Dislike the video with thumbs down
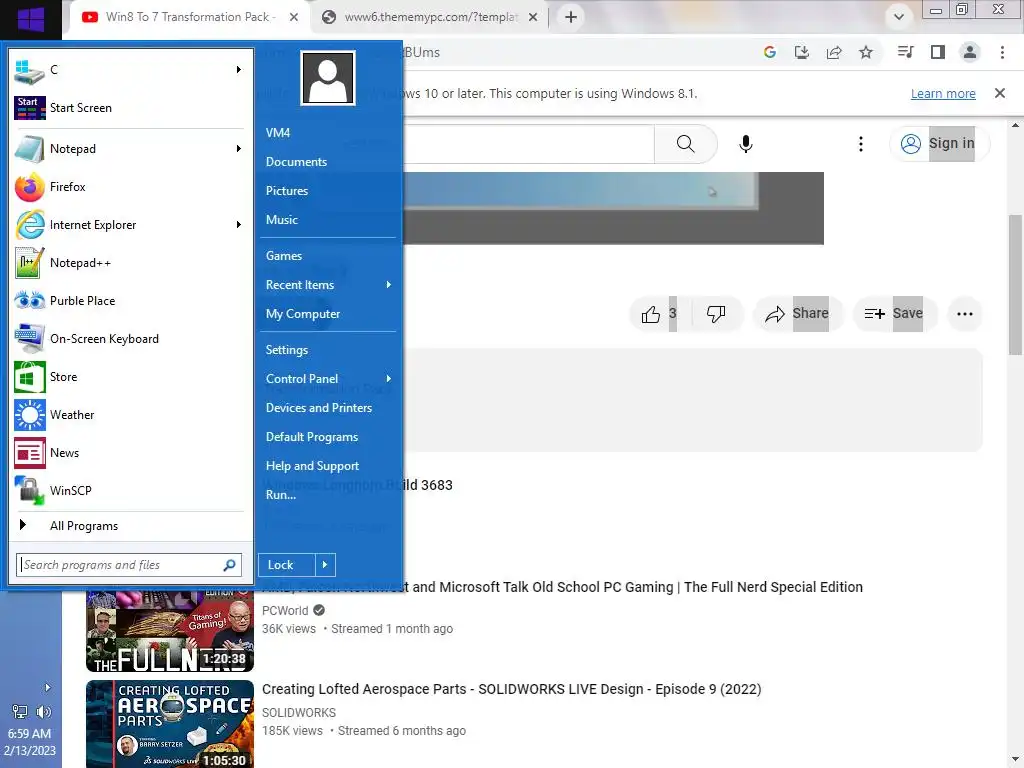 click(716, 314)
